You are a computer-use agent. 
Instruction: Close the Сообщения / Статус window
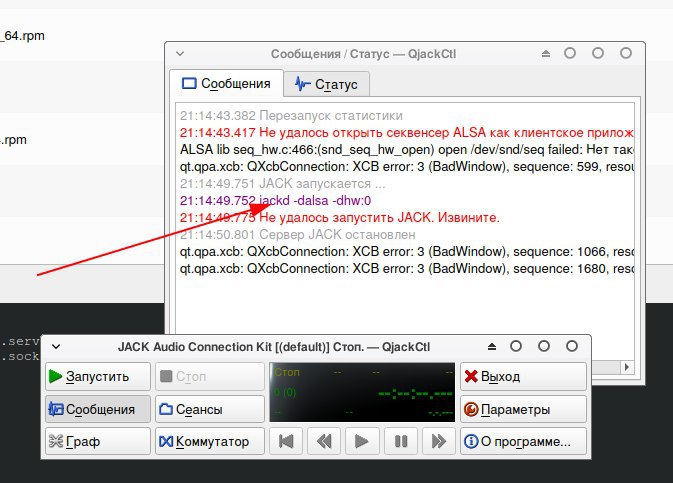pyautogui.click(x=626, y=53)
